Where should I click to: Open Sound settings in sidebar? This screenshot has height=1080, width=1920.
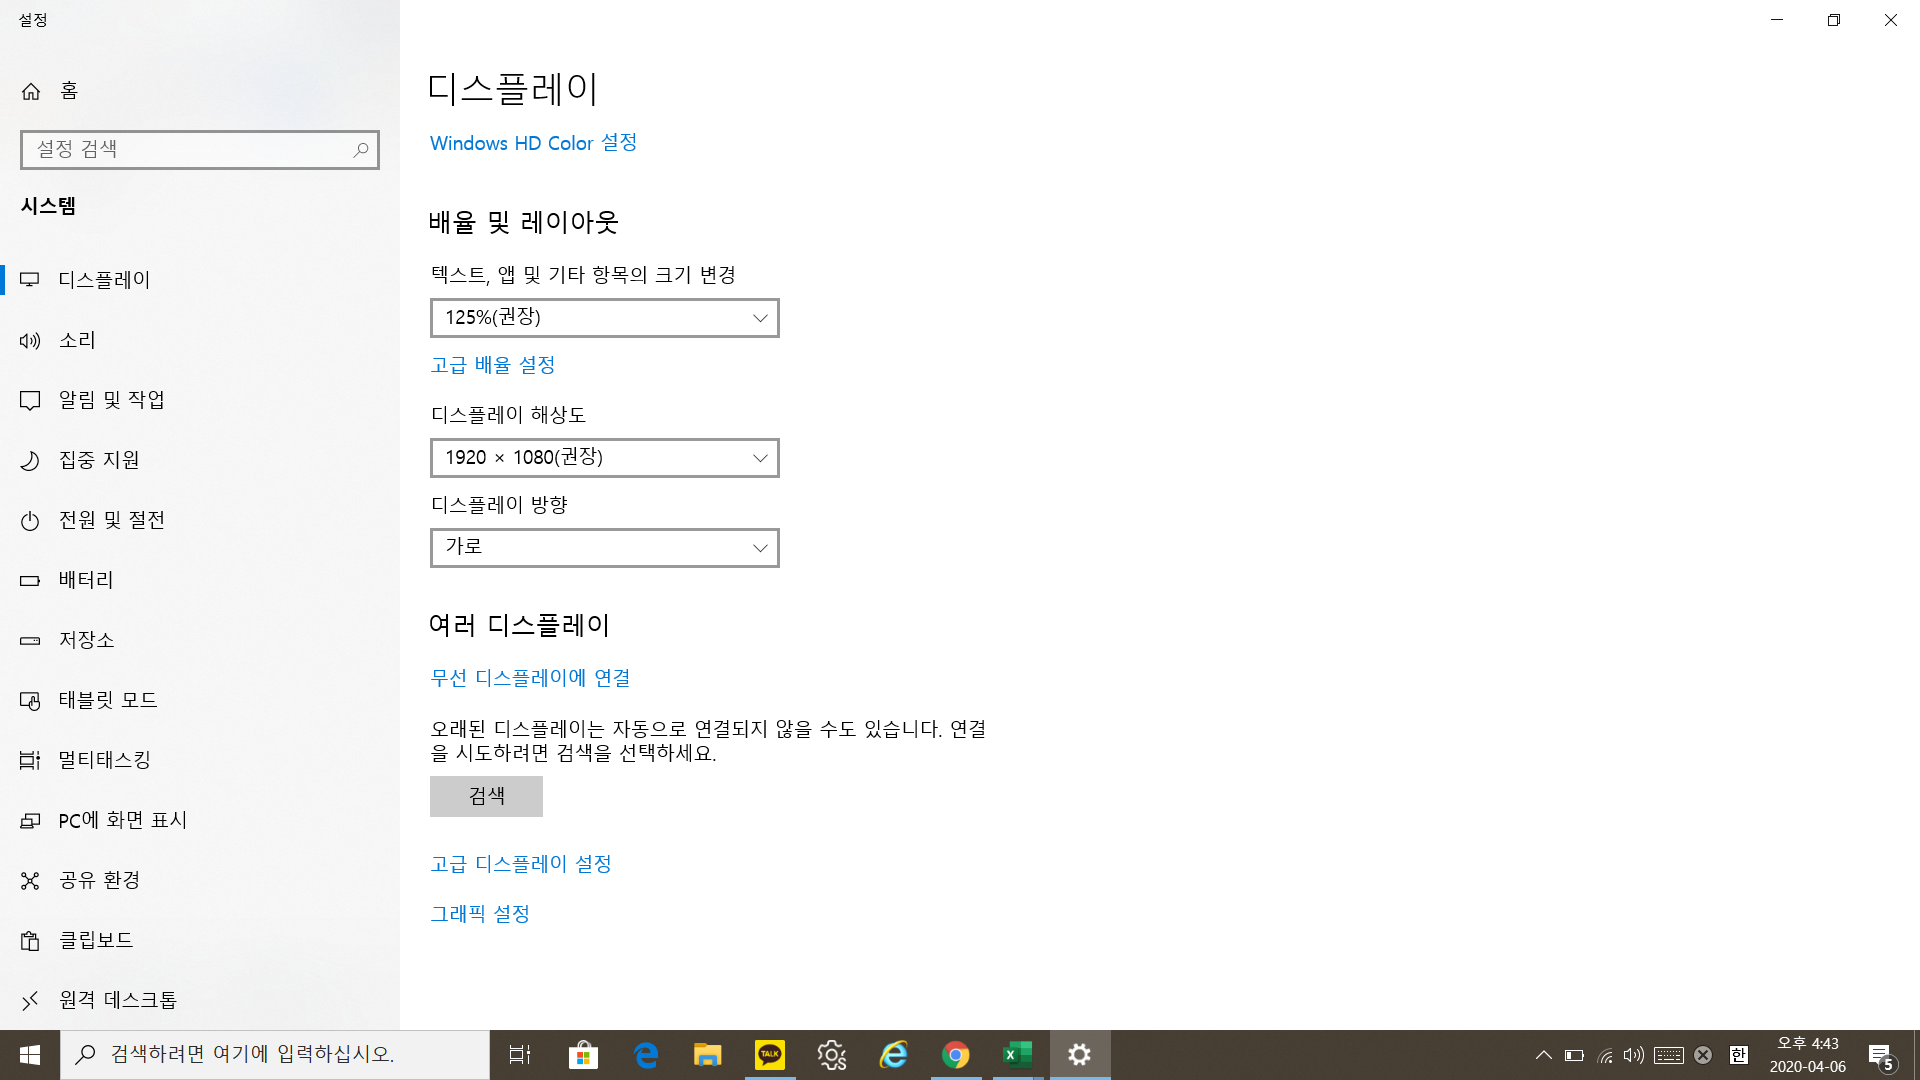coord(77,340)
